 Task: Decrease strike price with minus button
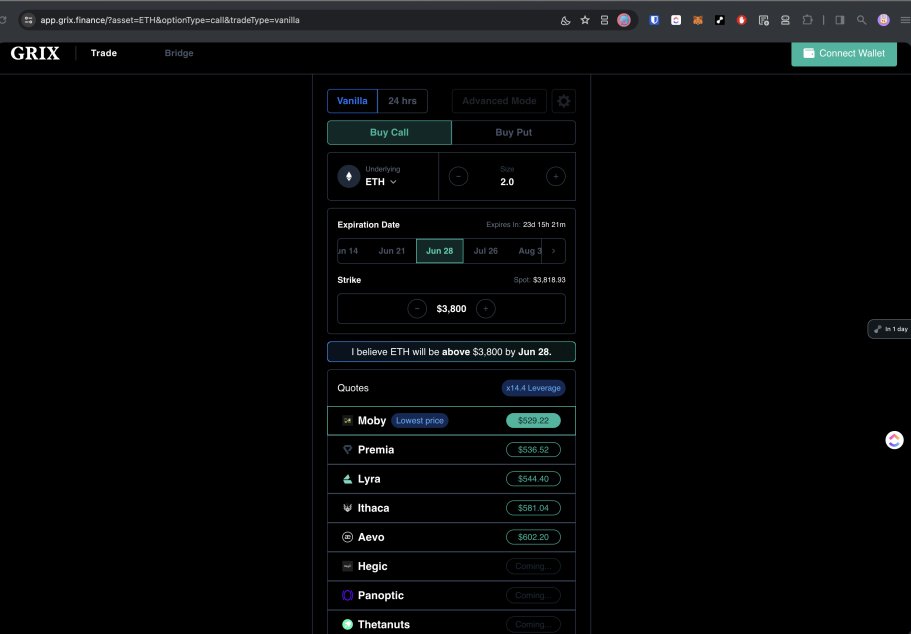417,309
